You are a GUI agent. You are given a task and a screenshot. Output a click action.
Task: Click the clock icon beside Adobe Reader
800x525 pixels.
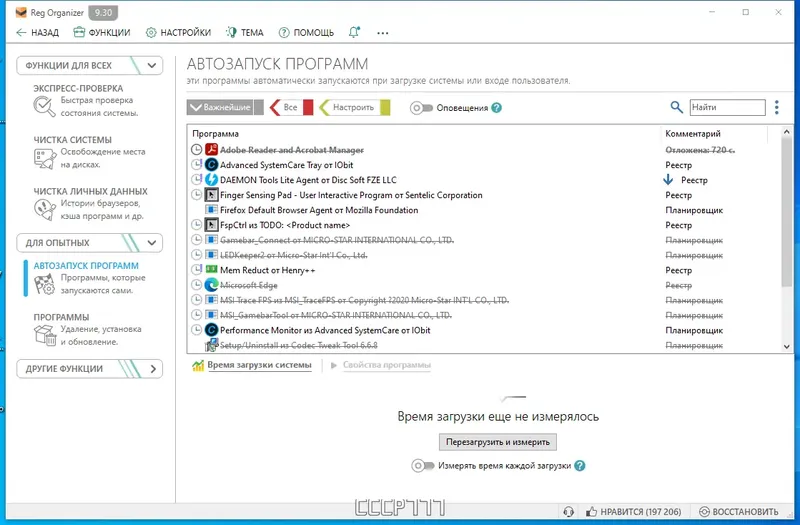(x=196, y=149)
